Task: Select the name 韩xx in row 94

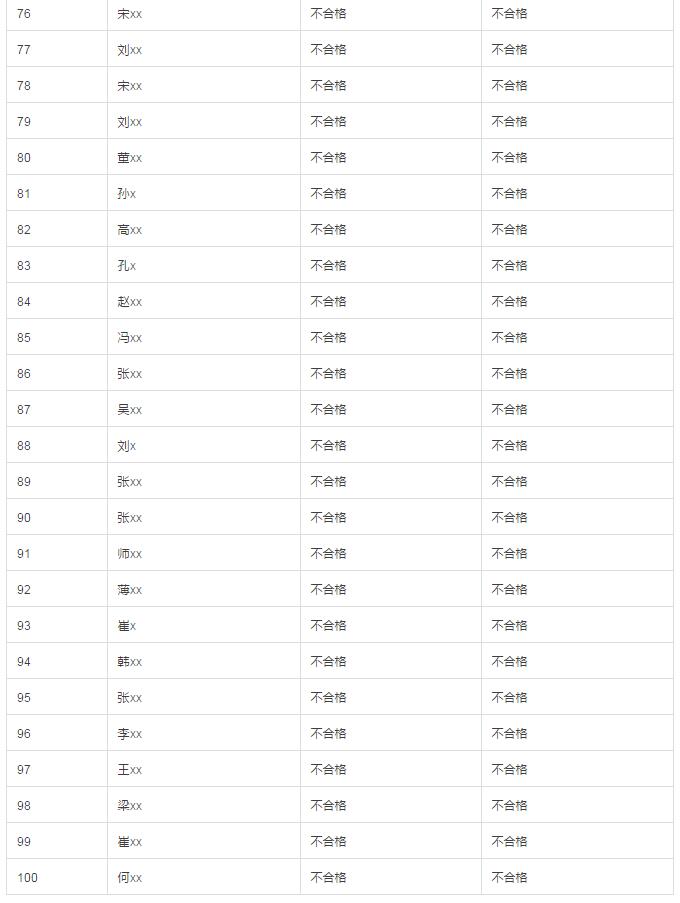Action: 130,662
